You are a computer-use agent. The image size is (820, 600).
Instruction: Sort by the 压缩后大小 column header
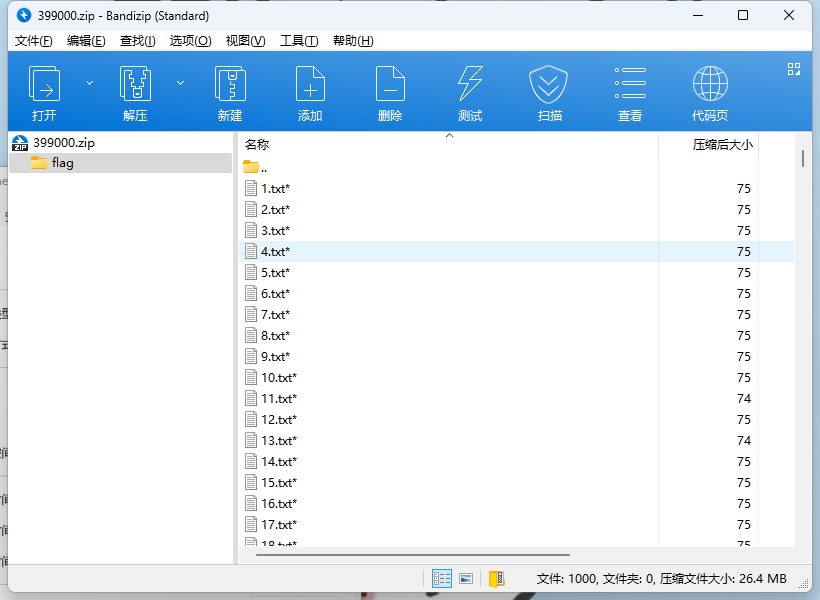click(708, 144)
